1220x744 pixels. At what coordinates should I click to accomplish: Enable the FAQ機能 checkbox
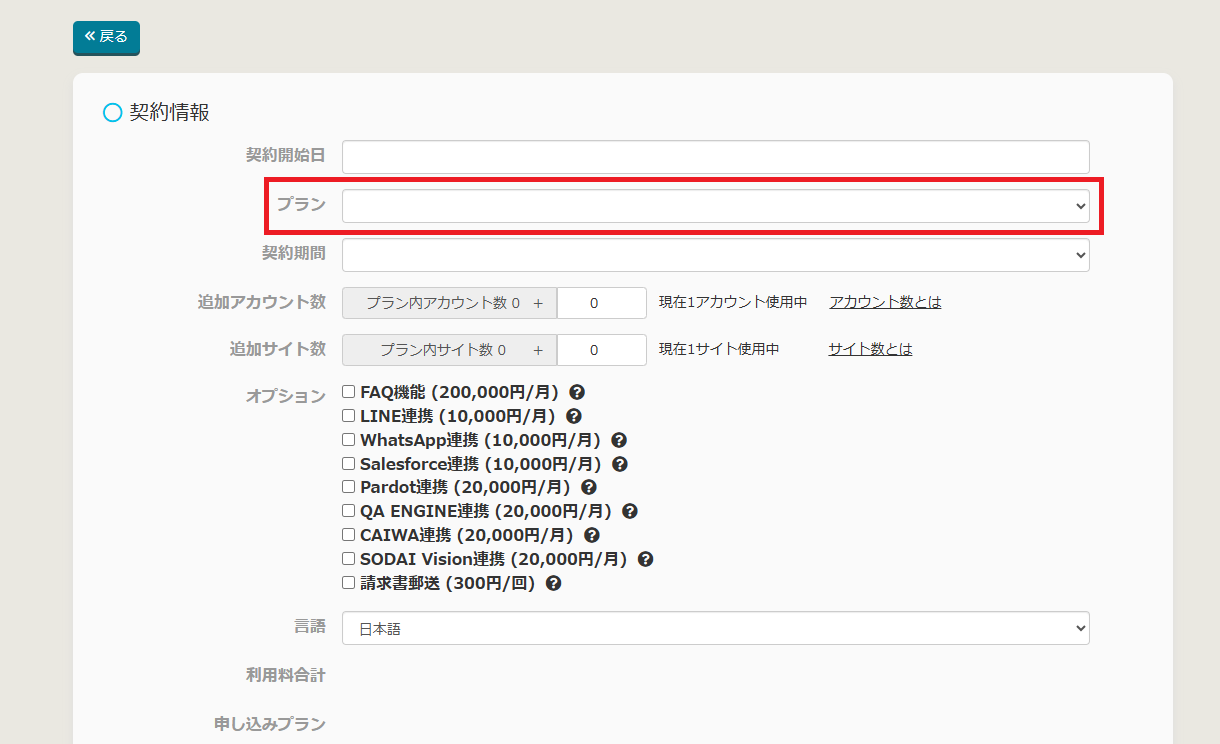click(349, 392)
